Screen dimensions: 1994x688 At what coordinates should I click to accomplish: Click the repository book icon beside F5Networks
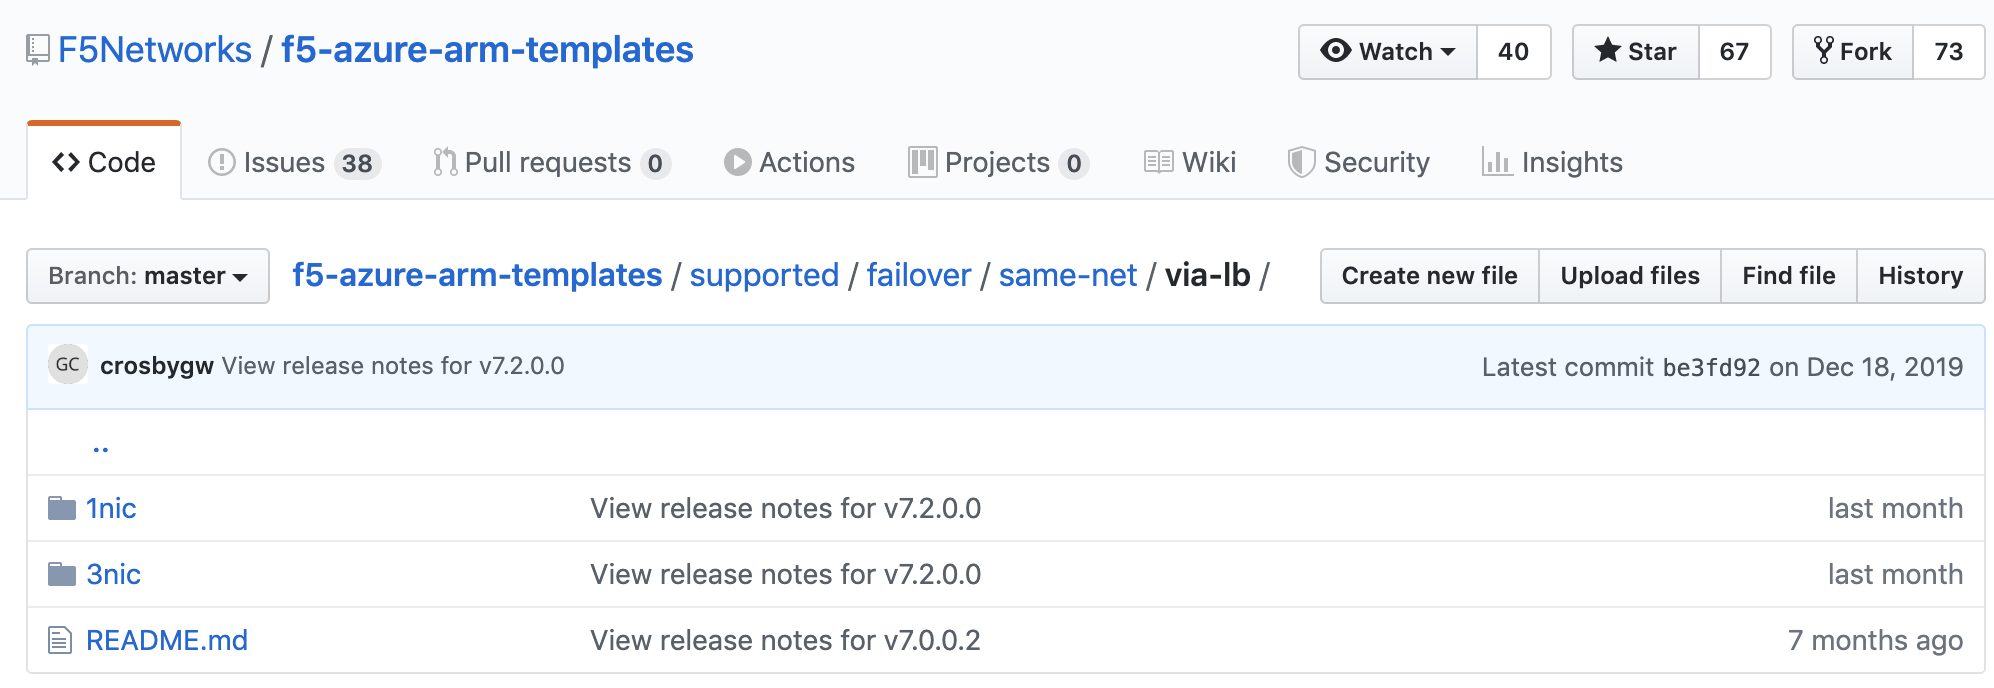[x=38, y=50]
